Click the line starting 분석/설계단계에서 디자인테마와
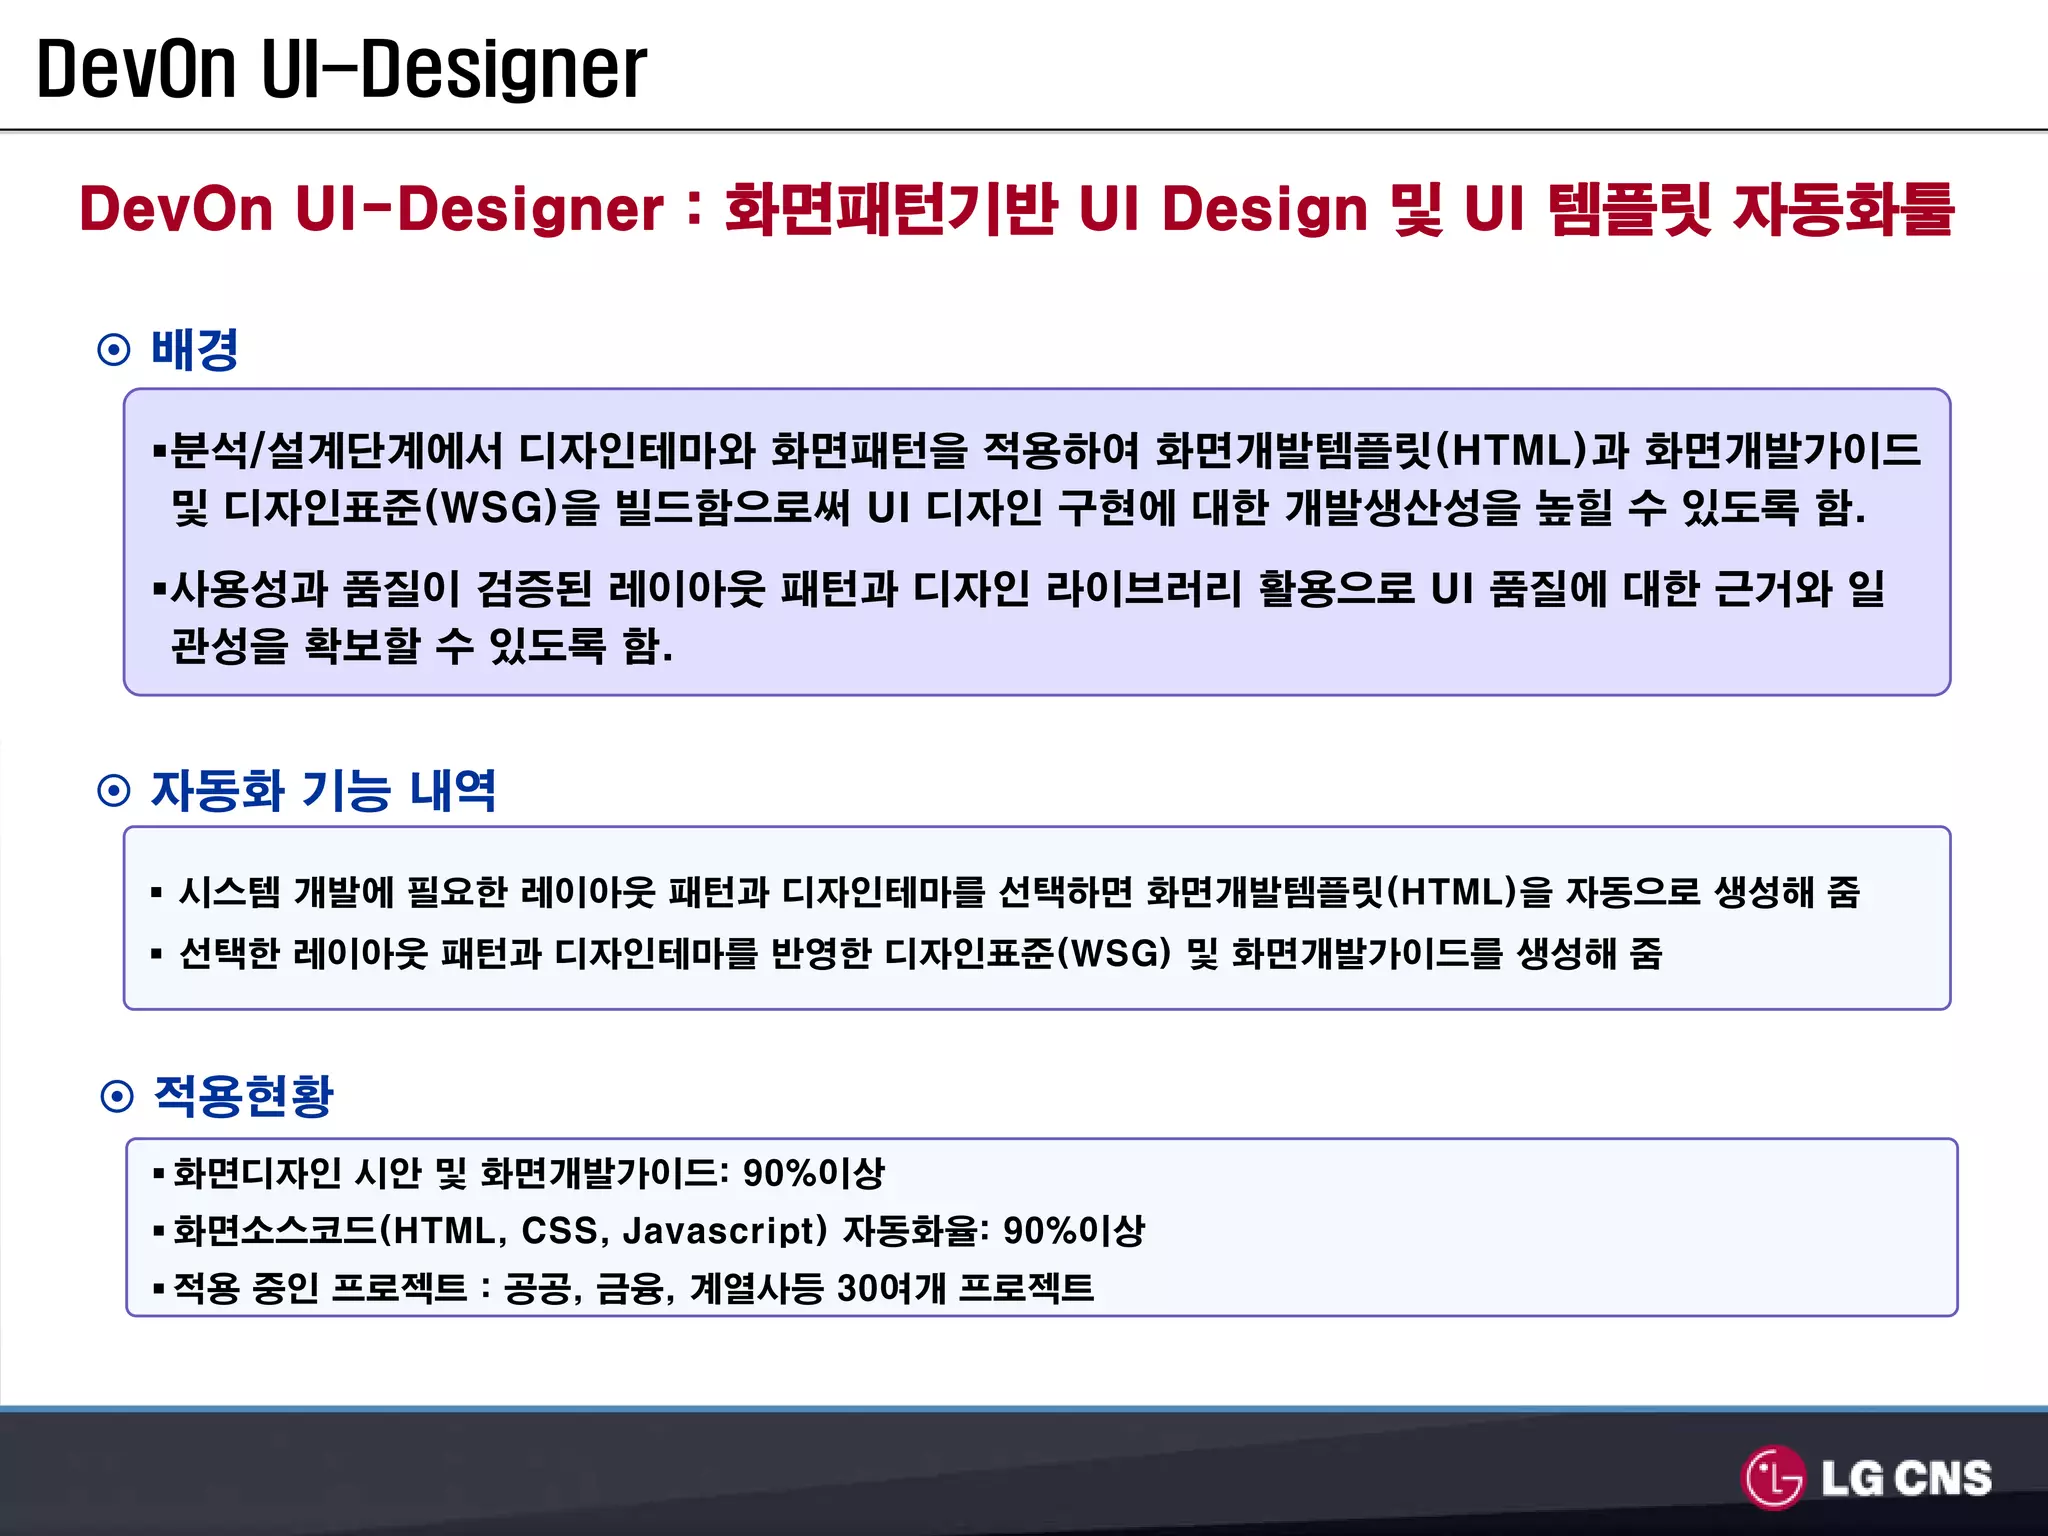Screen dimensions: 2048x1536 (x=1037, y=450)
